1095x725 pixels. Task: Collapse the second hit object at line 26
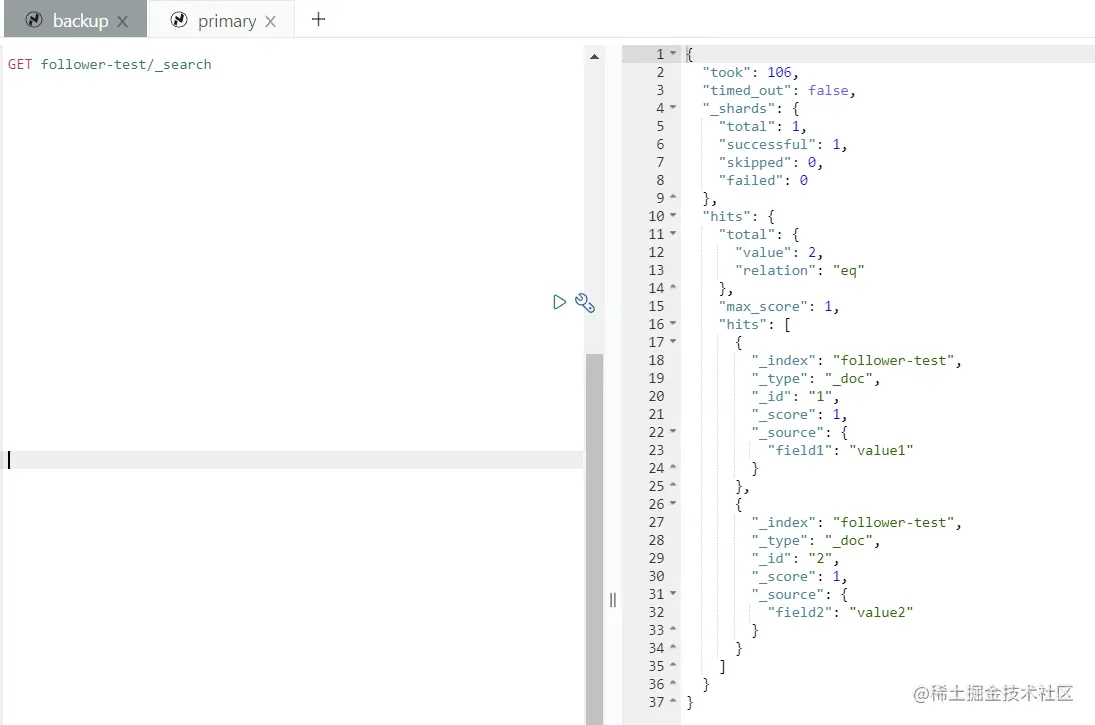point(673,504)
